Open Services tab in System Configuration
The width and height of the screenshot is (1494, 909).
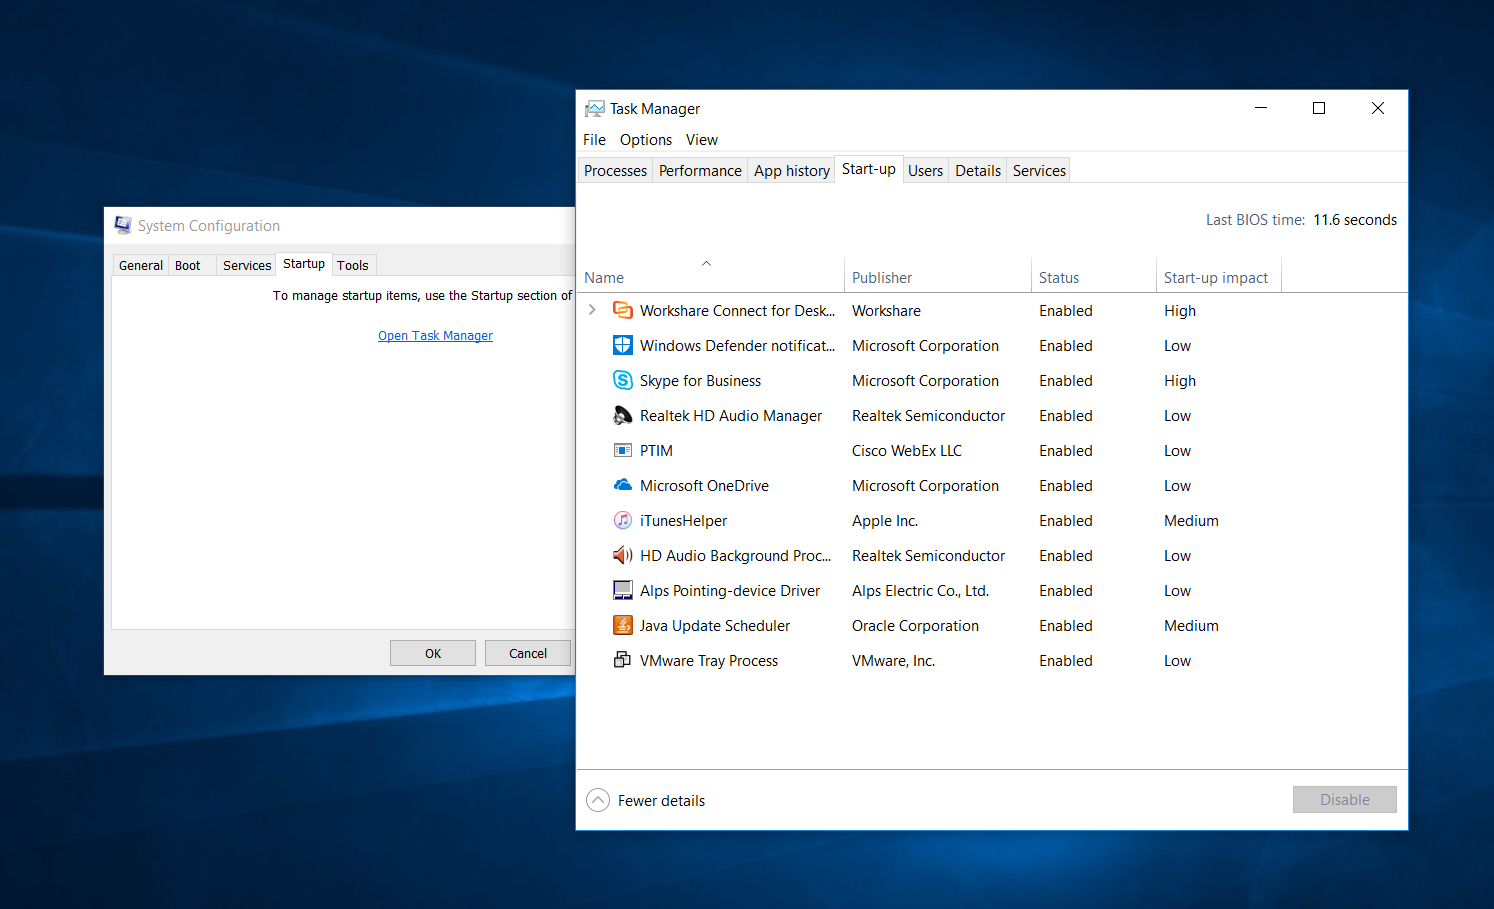(x=247, y=265)
